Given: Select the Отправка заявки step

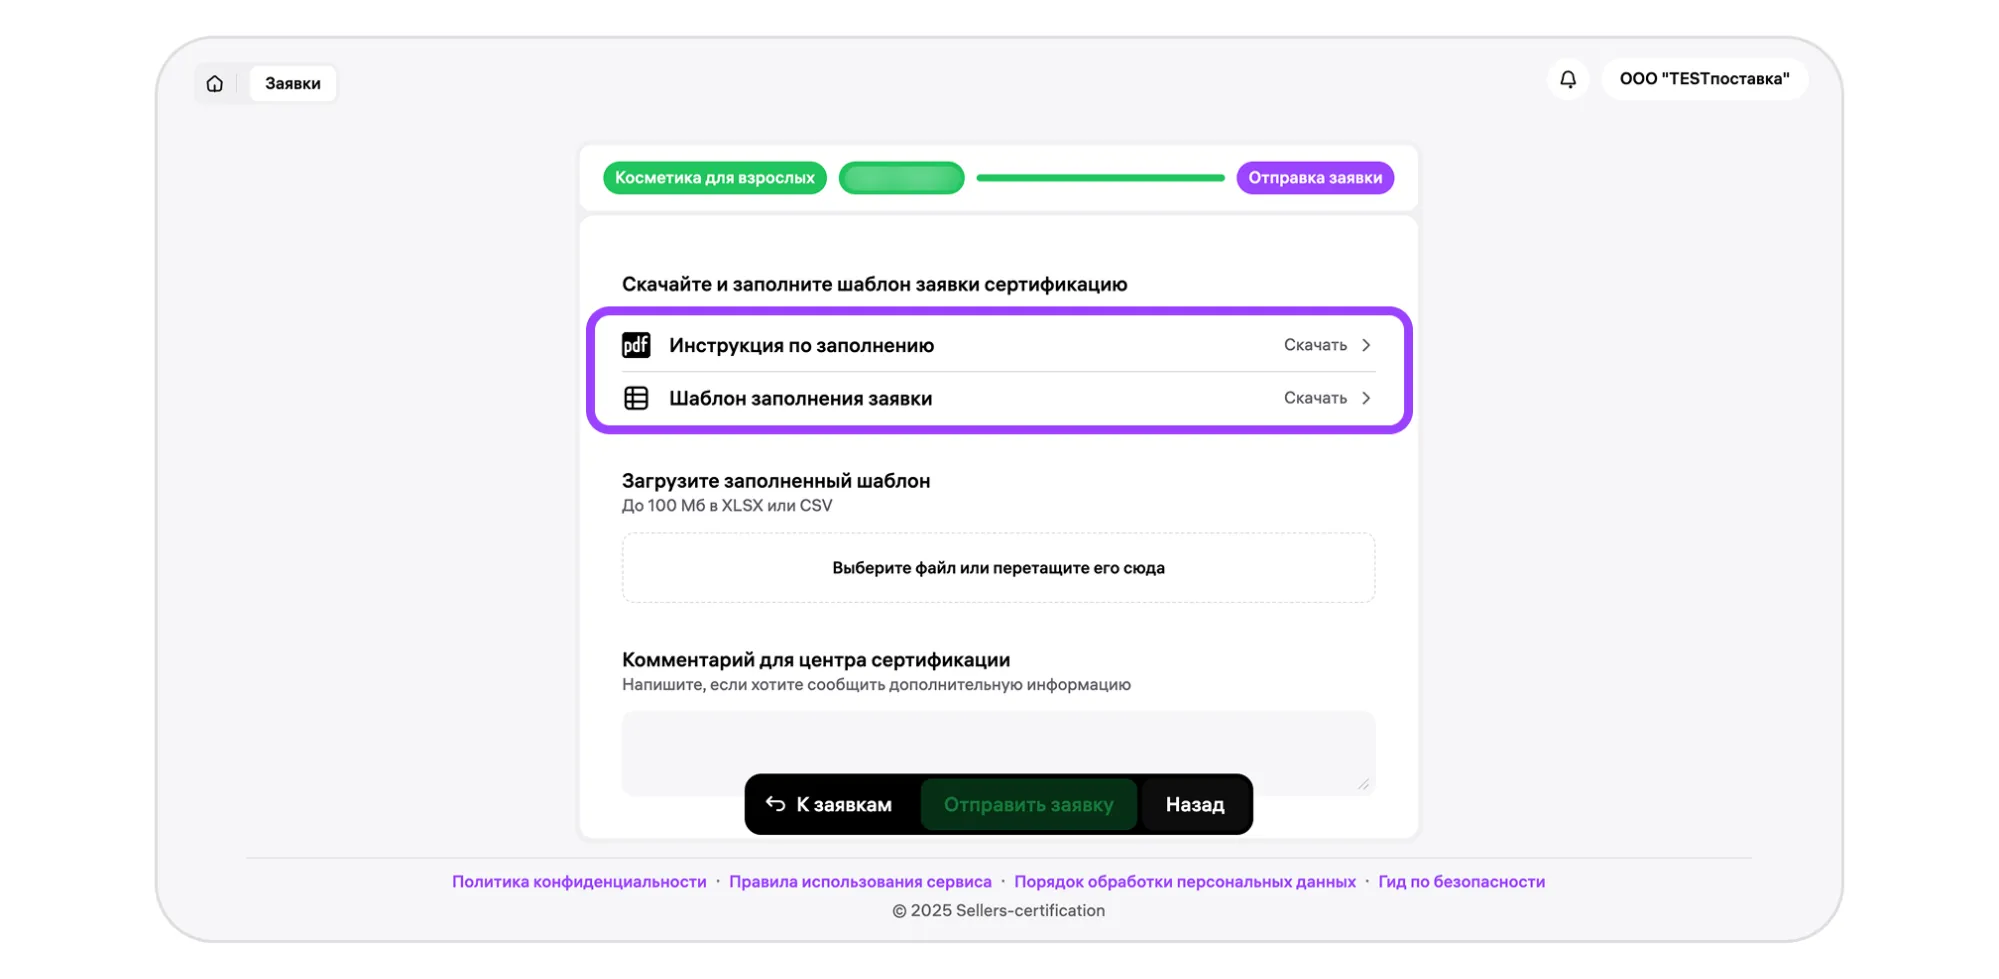Looking at the screenshot, I should [1314, 178].
